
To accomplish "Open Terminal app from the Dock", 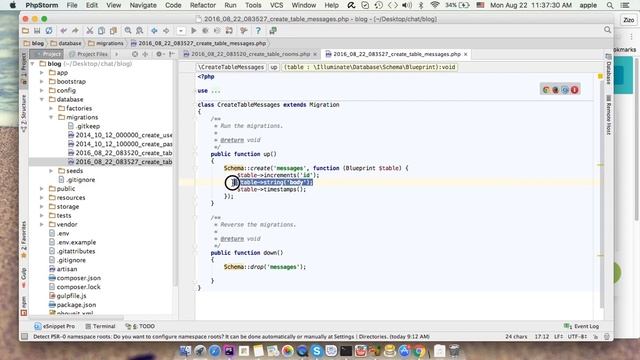I will click(x=346, y=351).
